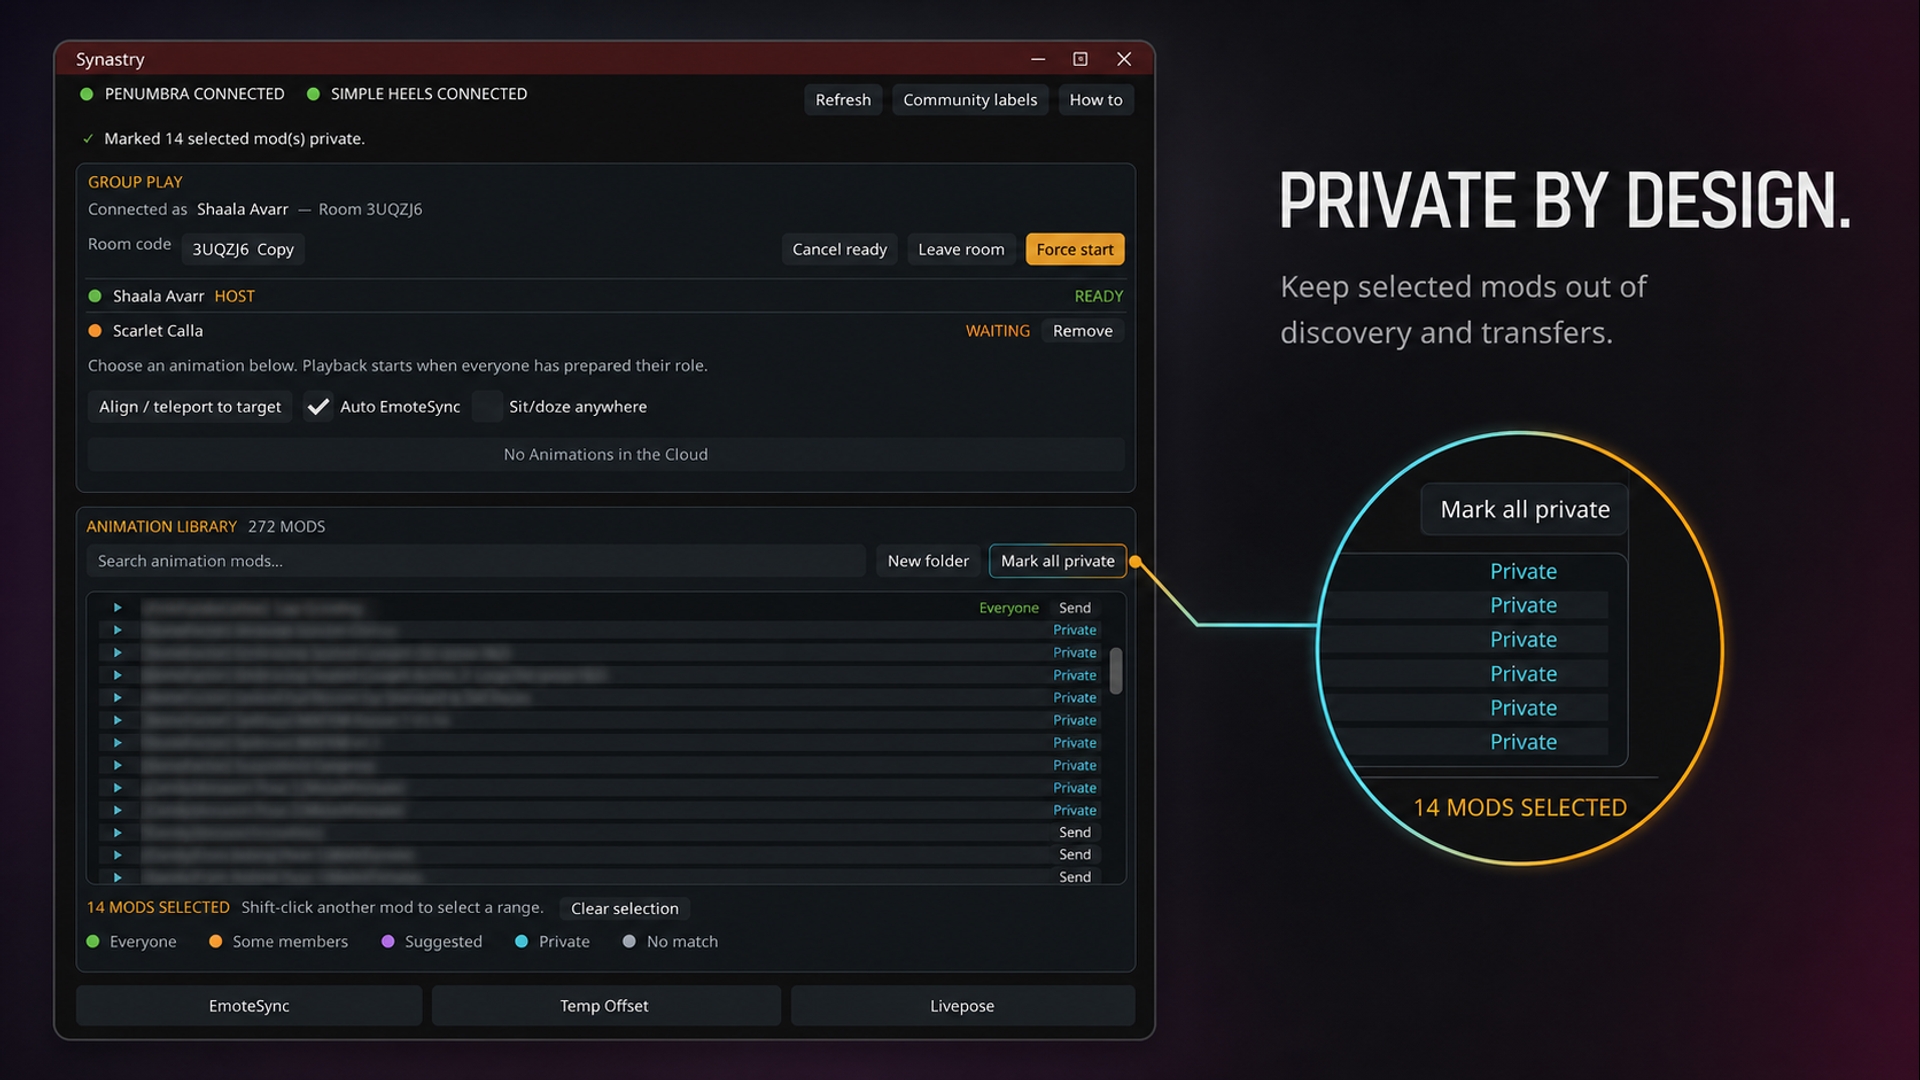
Task: Click the checkmark beside Marked 14 selected
Action: click(88, 139)
